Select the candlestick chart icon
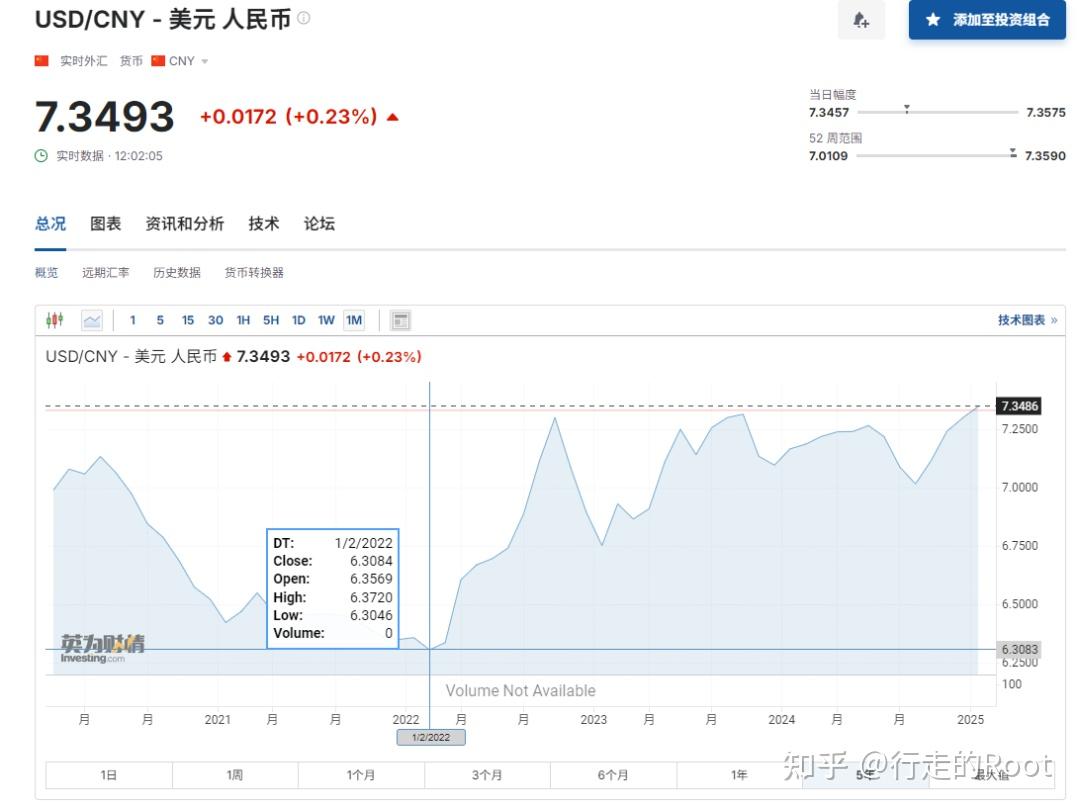 55,320
